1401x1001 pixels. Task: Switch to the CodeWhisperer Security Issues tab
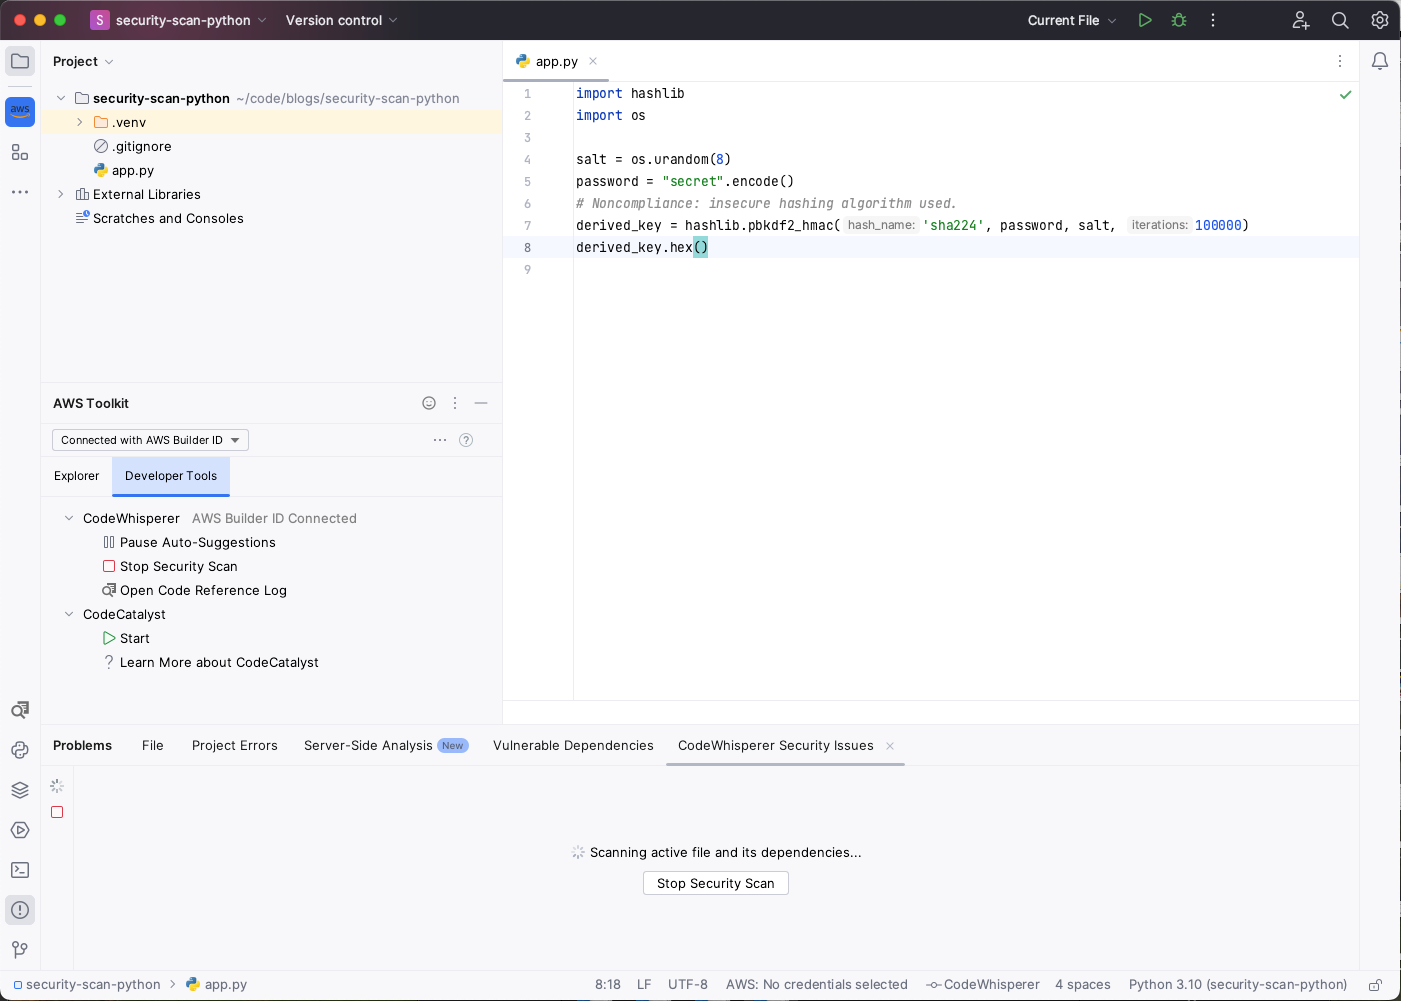tap(775, 745)
